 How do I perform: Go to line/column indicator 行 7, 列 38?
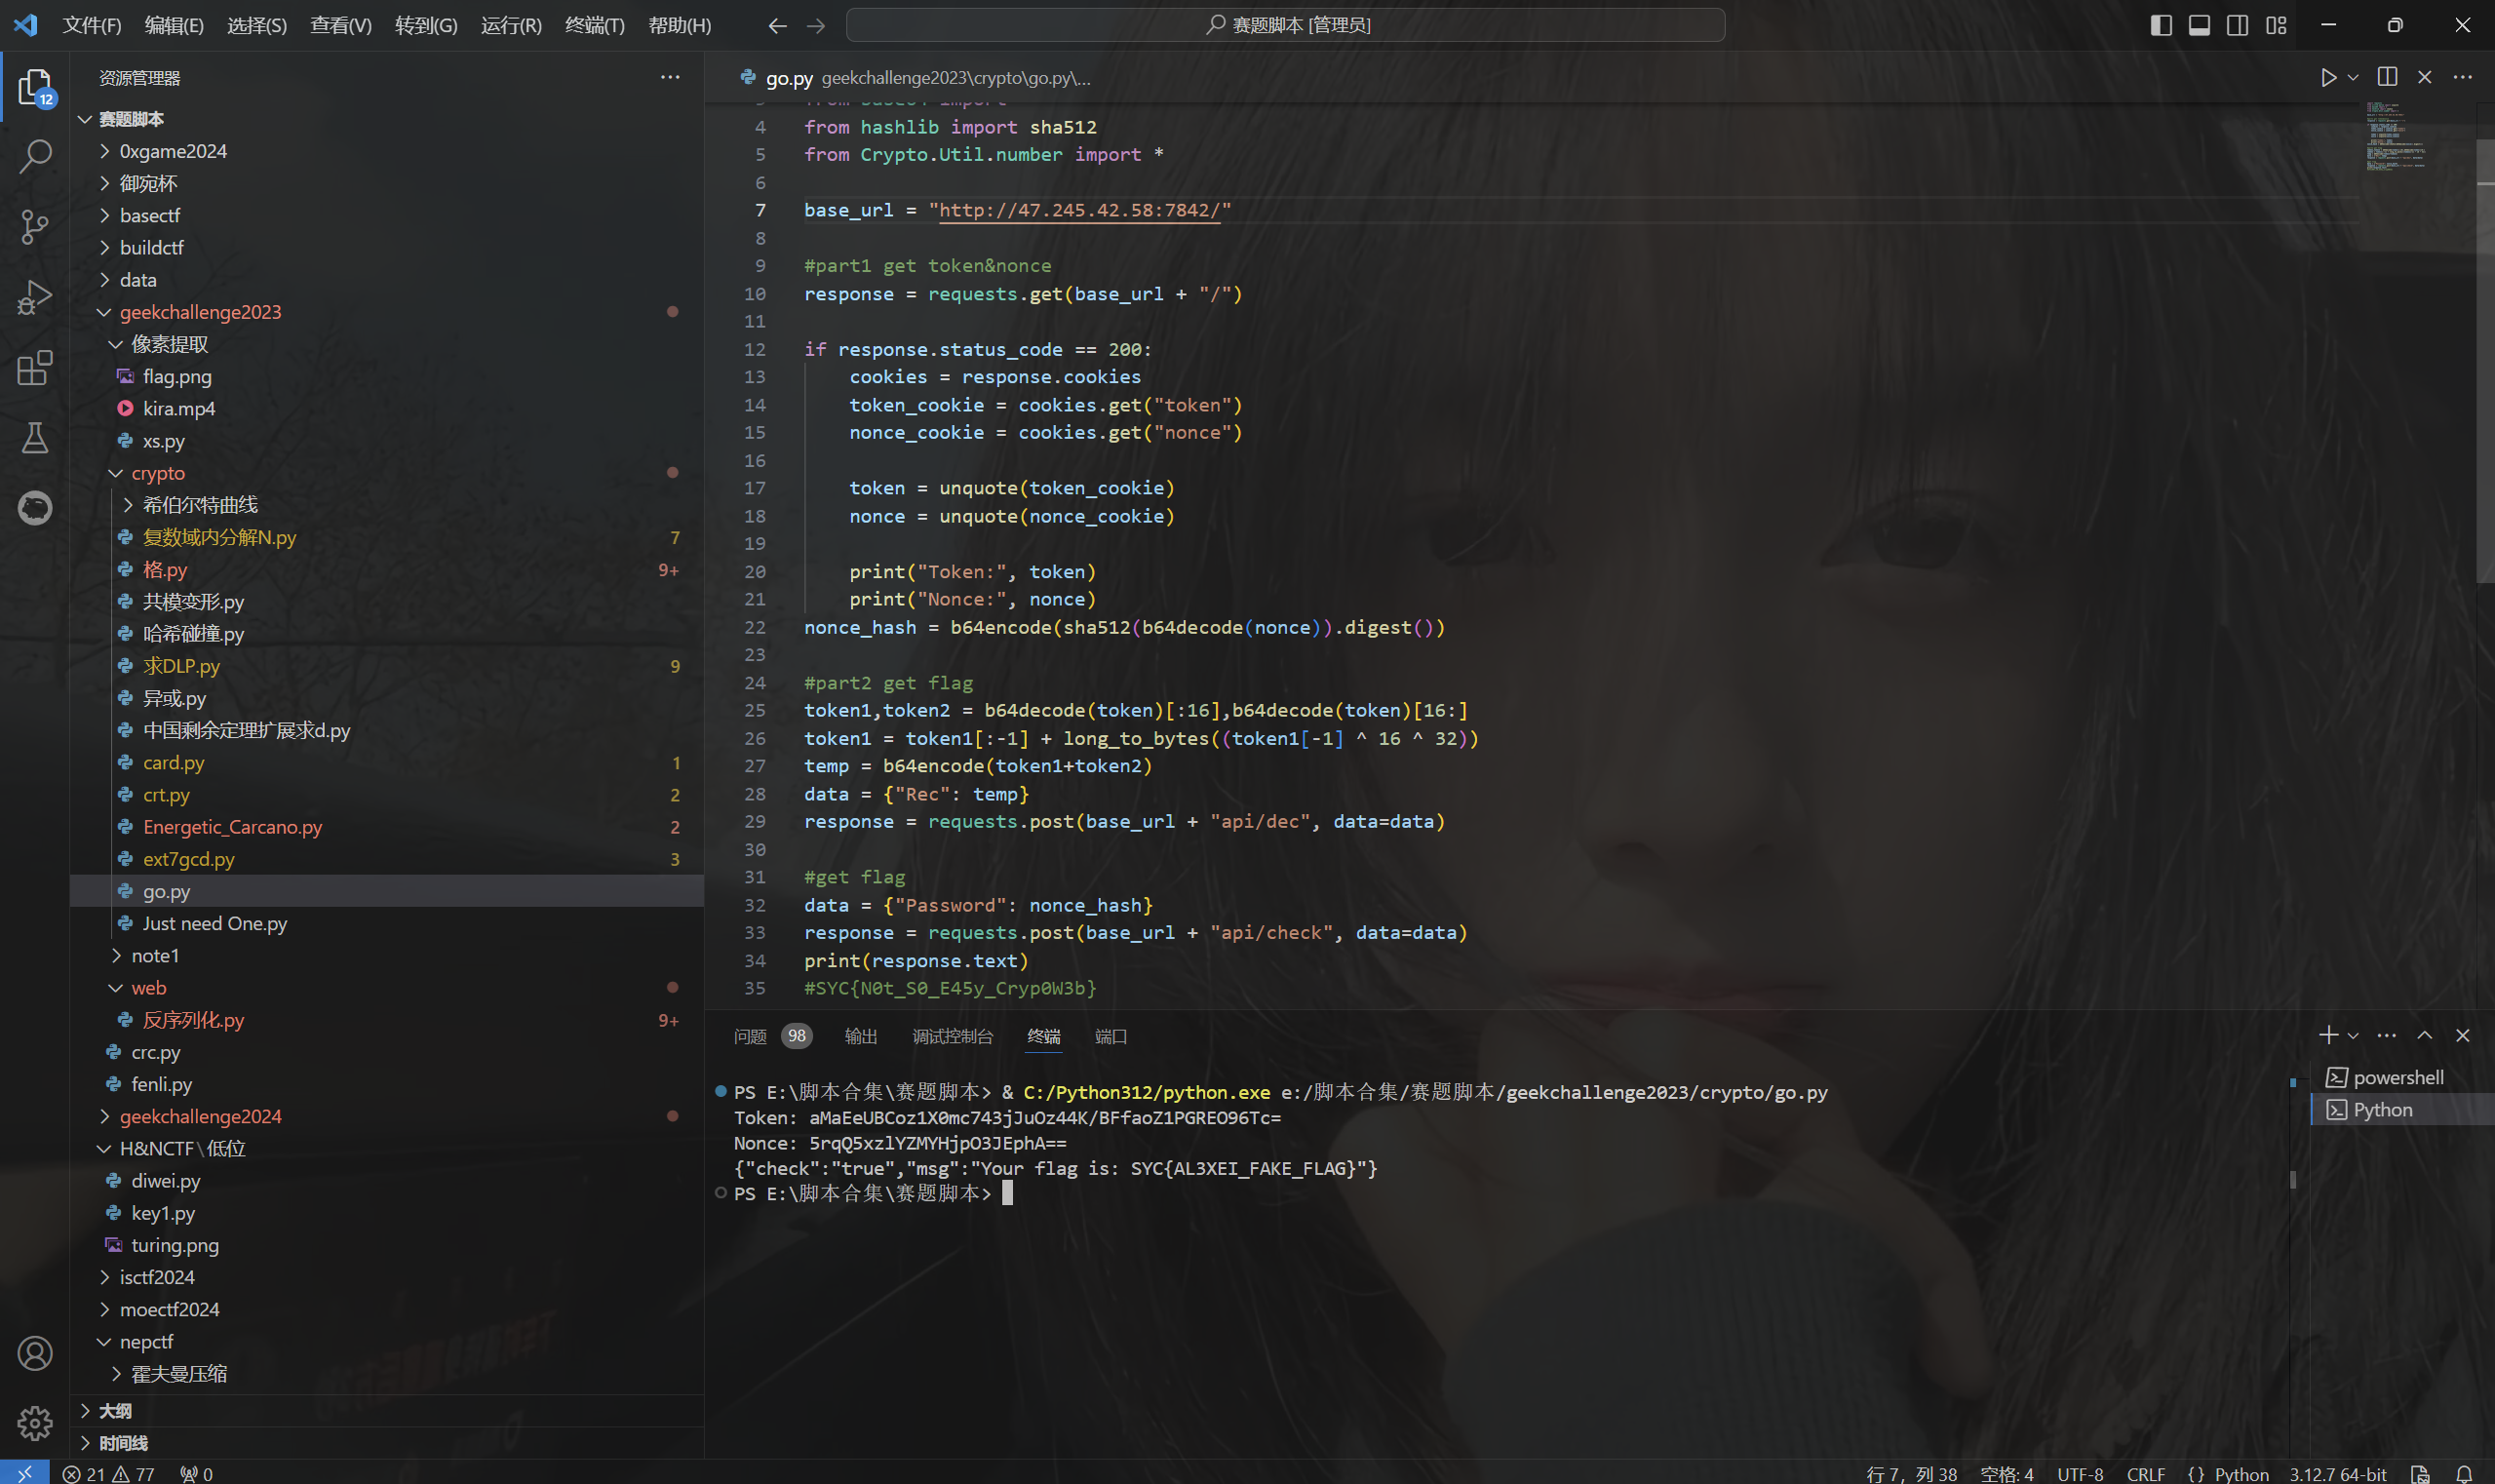point(1911,1473)
